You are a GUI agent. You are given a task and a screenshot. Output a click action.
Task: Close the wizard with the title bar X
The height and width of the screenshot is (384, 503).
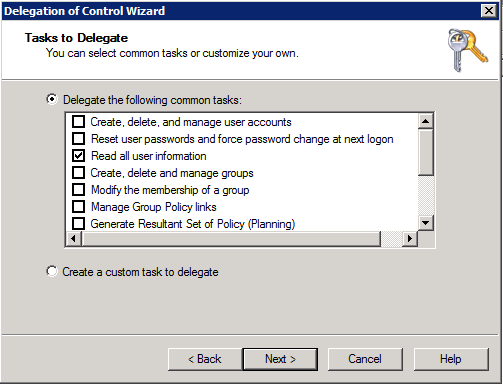(489, 11)
